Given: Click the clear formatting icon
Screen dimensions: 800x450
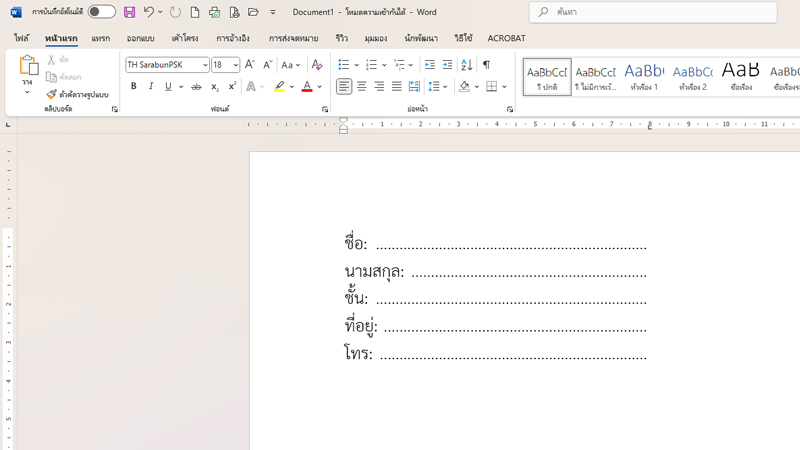Looking at the screenshot, I should point(317,65).
